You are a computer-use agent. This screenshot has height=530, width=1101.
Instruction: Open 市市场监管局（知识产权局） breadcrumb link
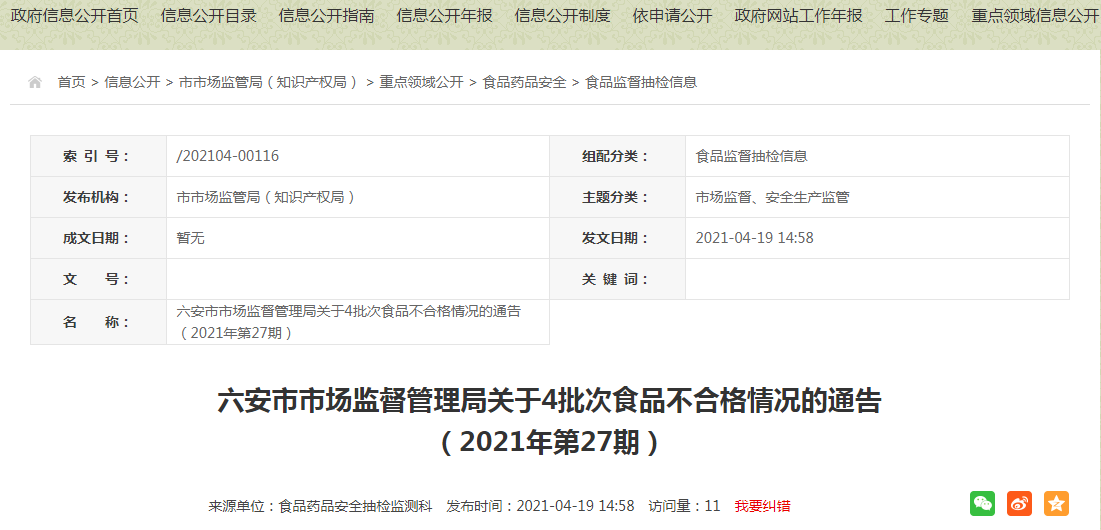tap(270, 83)
